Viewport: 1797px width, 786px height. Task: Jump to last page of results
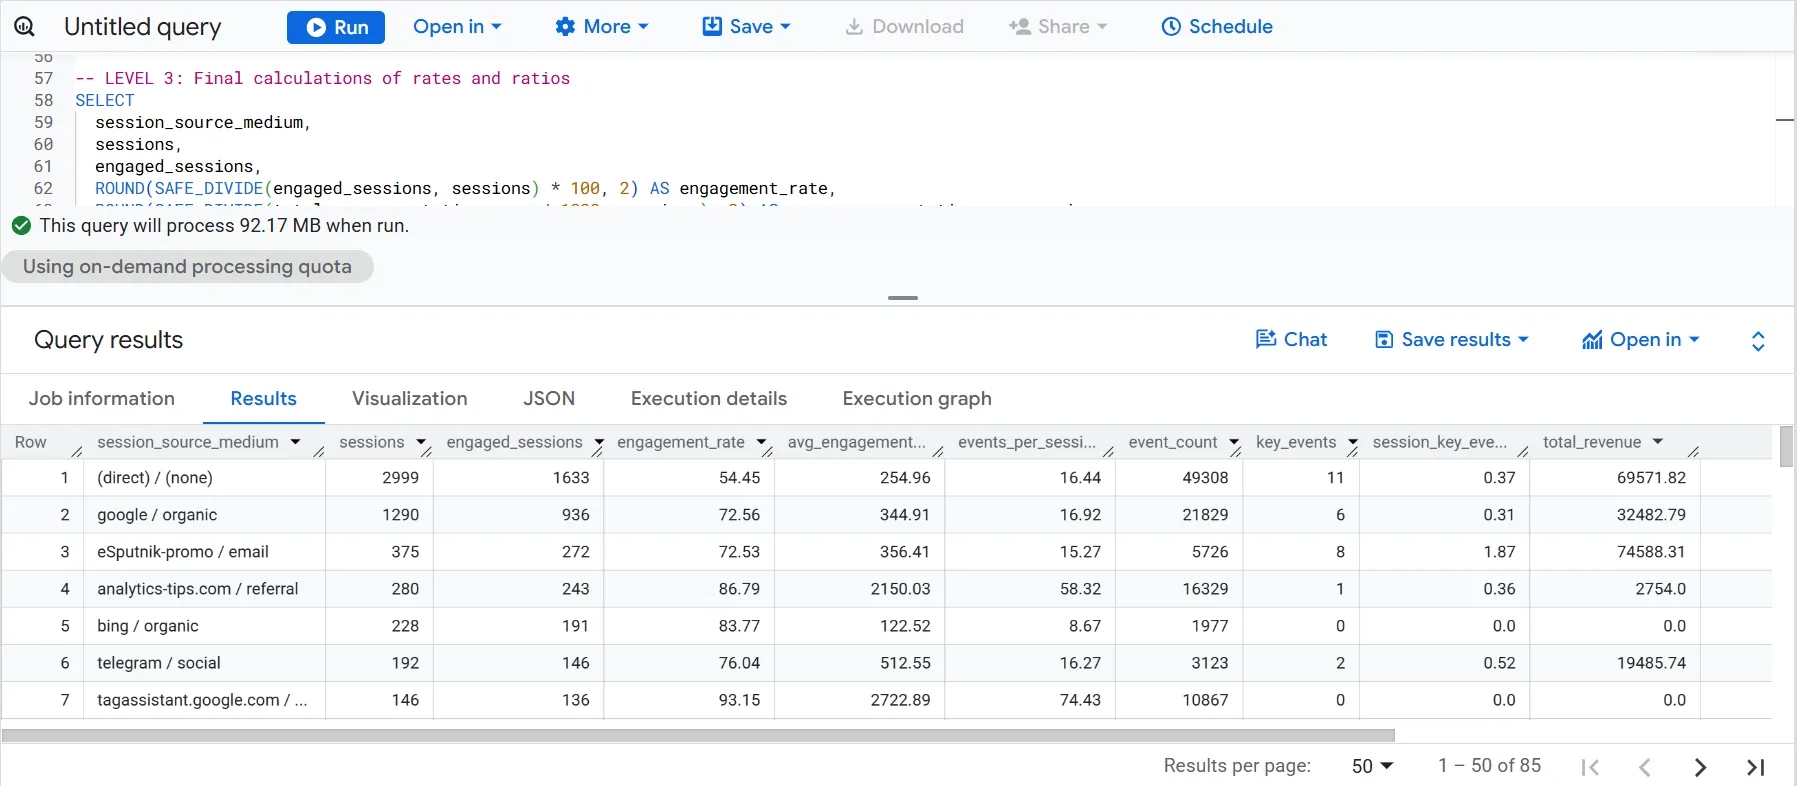coord(1755,767)
